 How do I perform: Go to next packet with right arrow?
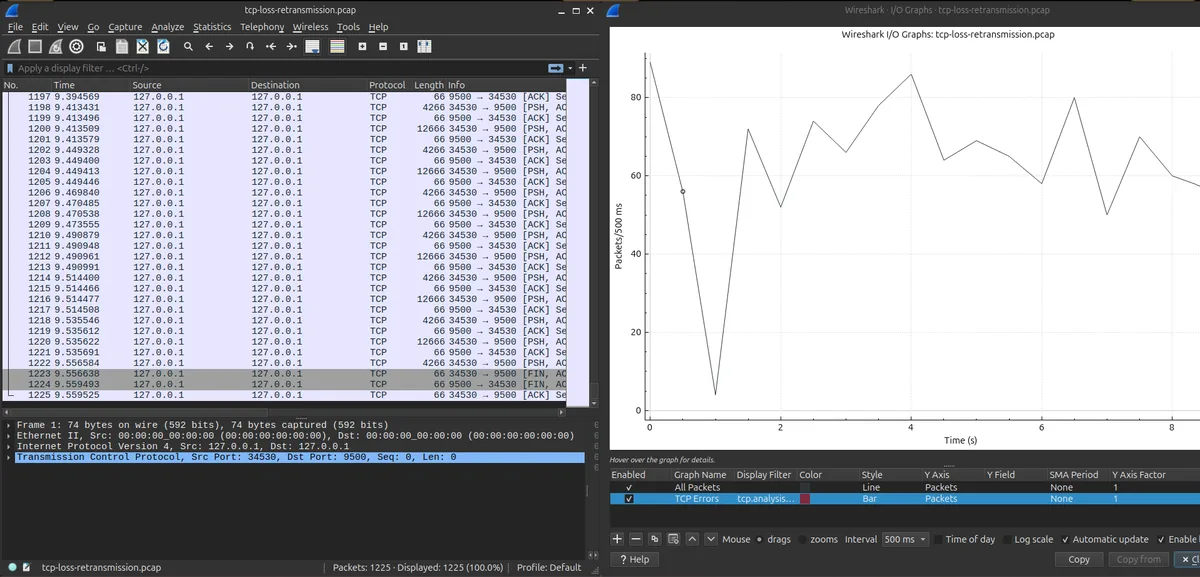coord(229,47)
